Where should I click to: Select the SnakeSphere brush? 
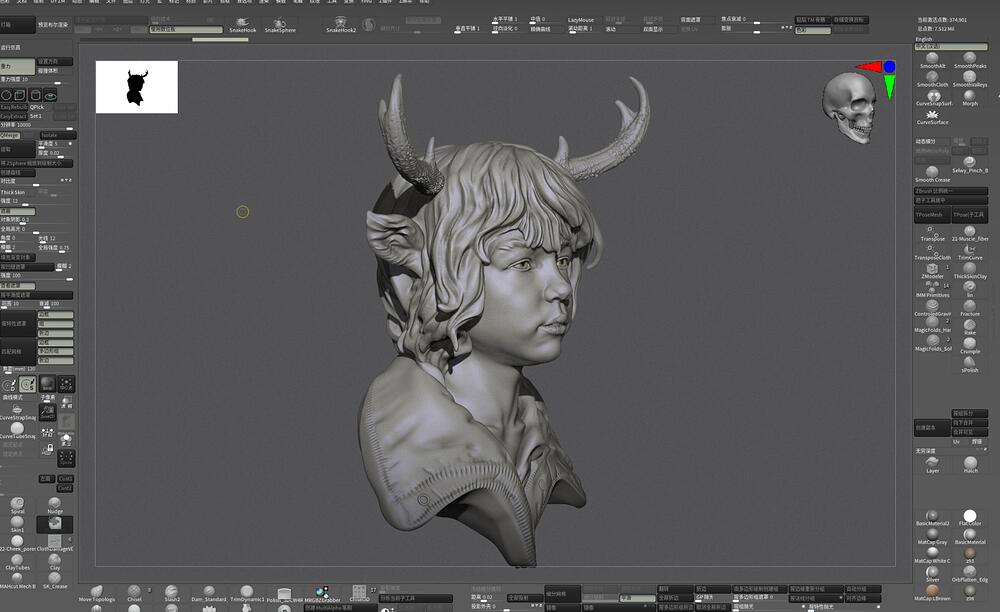(x=280, y=26)
